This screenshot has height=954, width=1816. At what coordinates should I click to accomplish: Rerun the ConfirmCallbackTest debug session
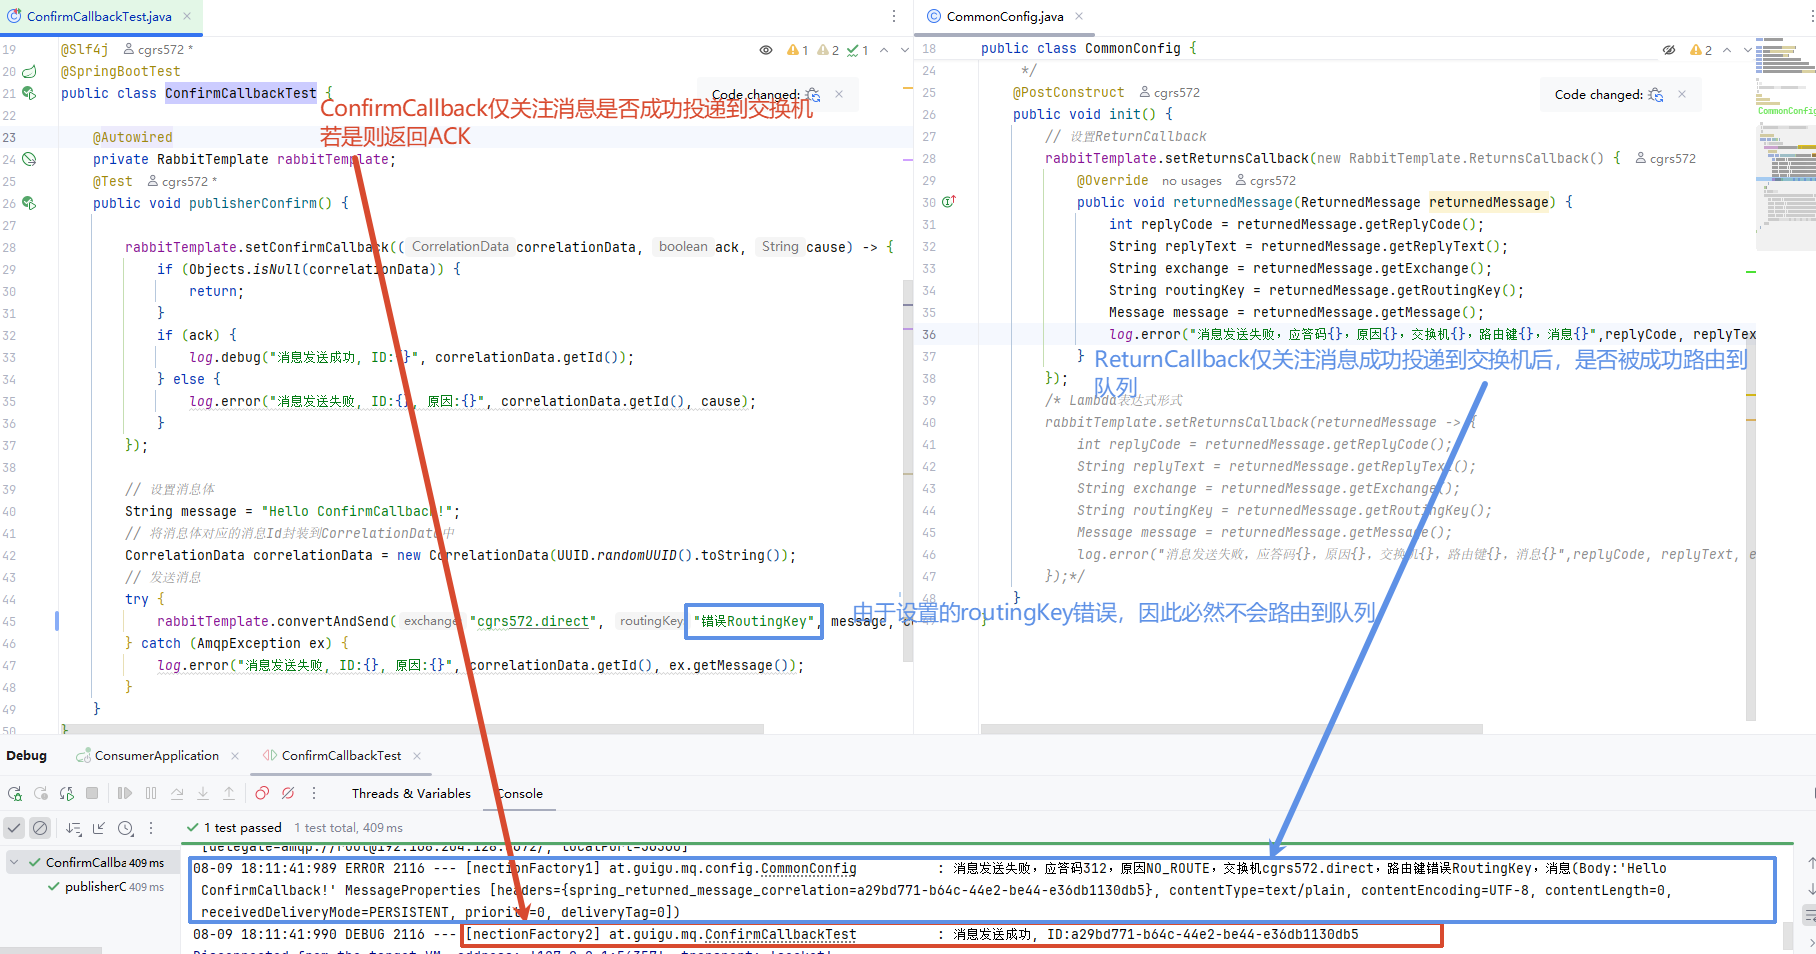(15, 793)
